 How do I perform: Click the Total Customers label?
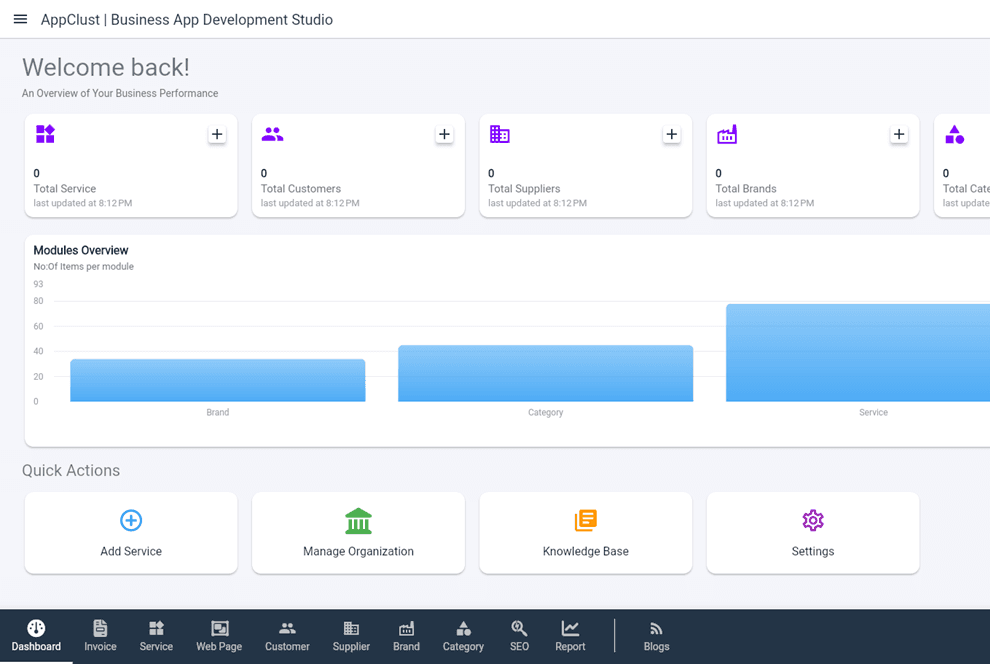tap(301, 189)
